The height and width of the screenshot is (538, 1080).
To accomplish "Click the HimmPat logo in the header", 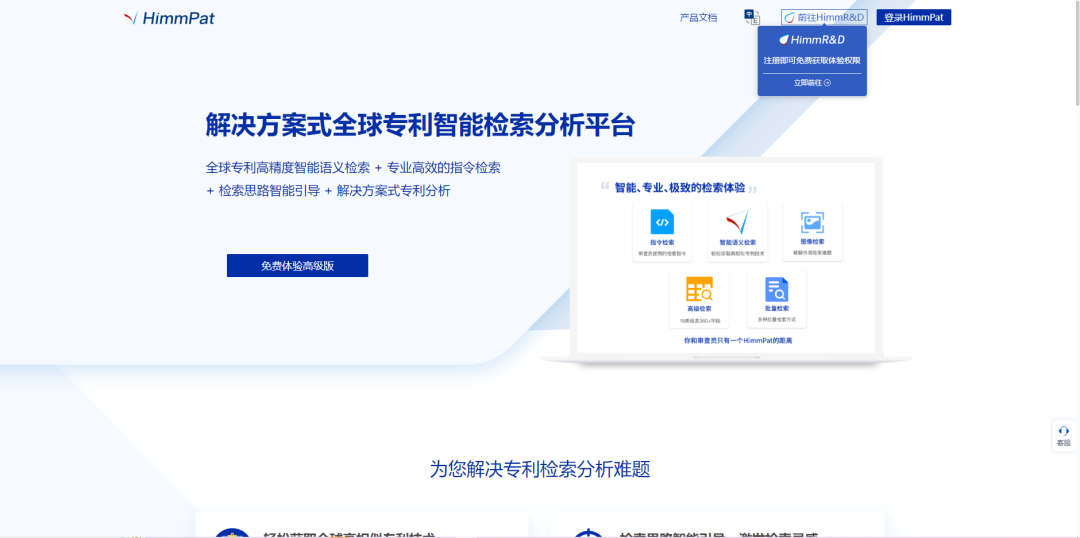I will (x=169, y=18).
